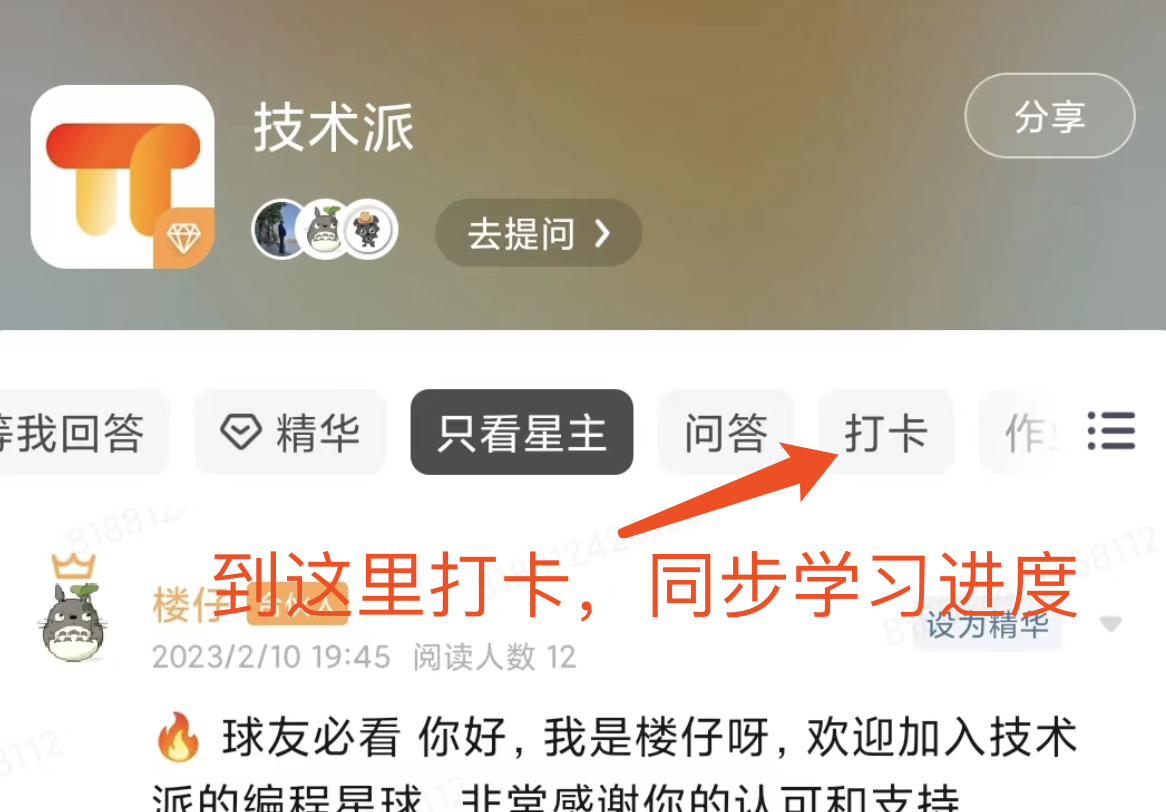Tap the heart-diamond icon in 精华
The height and width of the screenshot is (812, 1166).
241,431
